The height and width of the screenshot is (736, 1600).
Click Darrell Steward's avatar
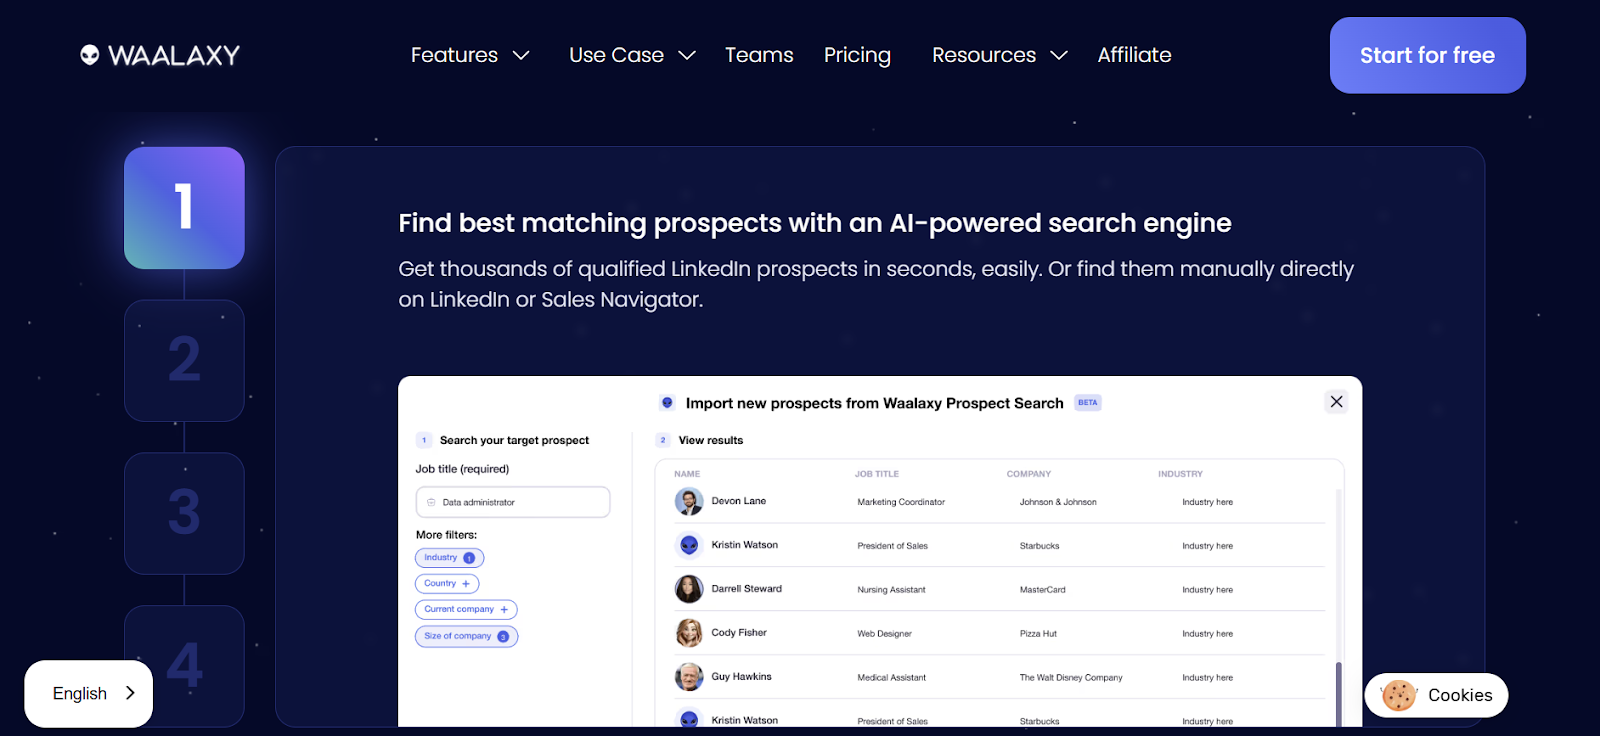click(x=689, y=589)
